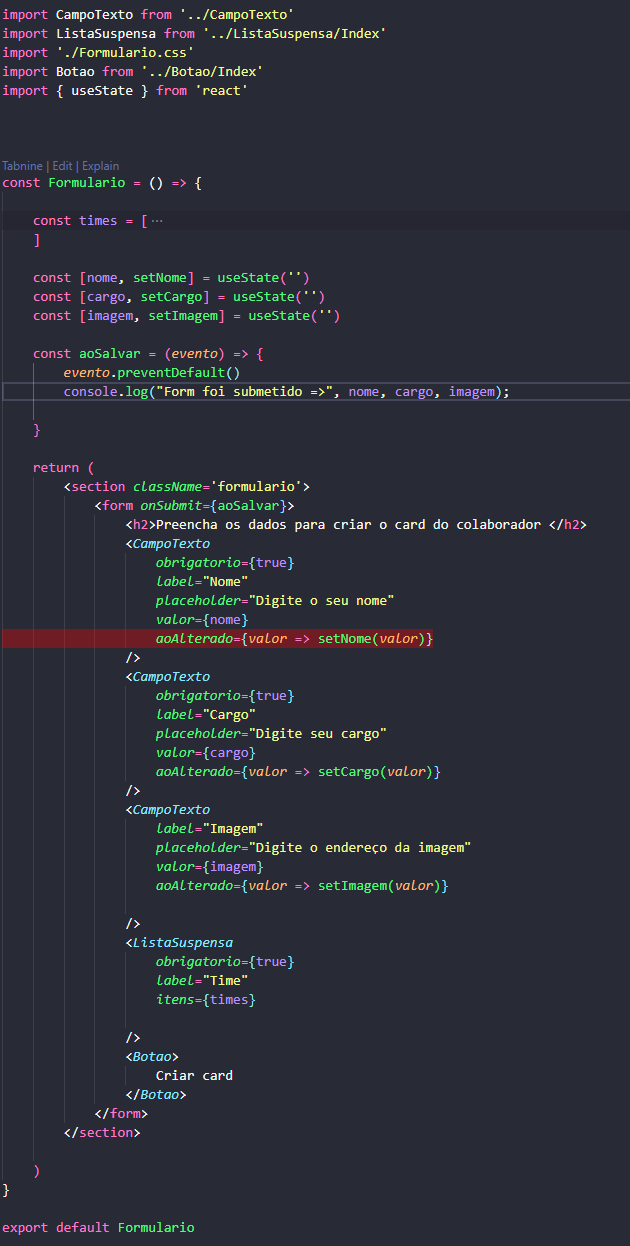Click setCargo(valor) in the aoAlterado line
The height and width of the screenshot is (1246, 630).
point(375,772)
